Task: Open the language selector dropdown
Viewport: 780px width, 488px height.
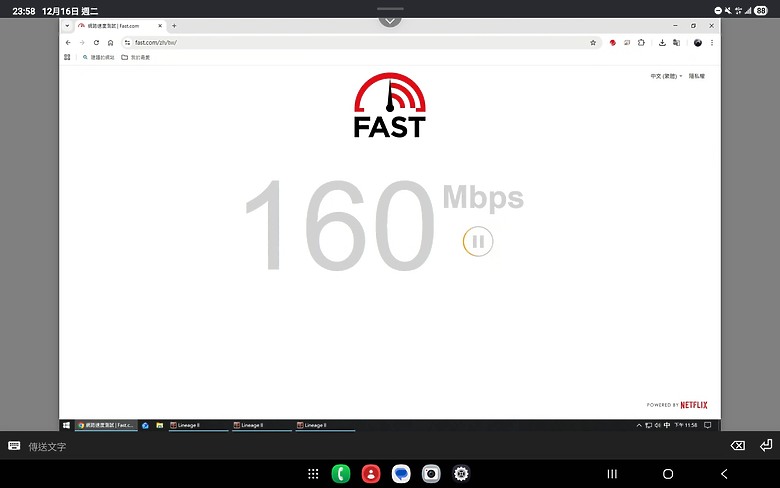Action: pyautogui.click(x=666, y=76)
